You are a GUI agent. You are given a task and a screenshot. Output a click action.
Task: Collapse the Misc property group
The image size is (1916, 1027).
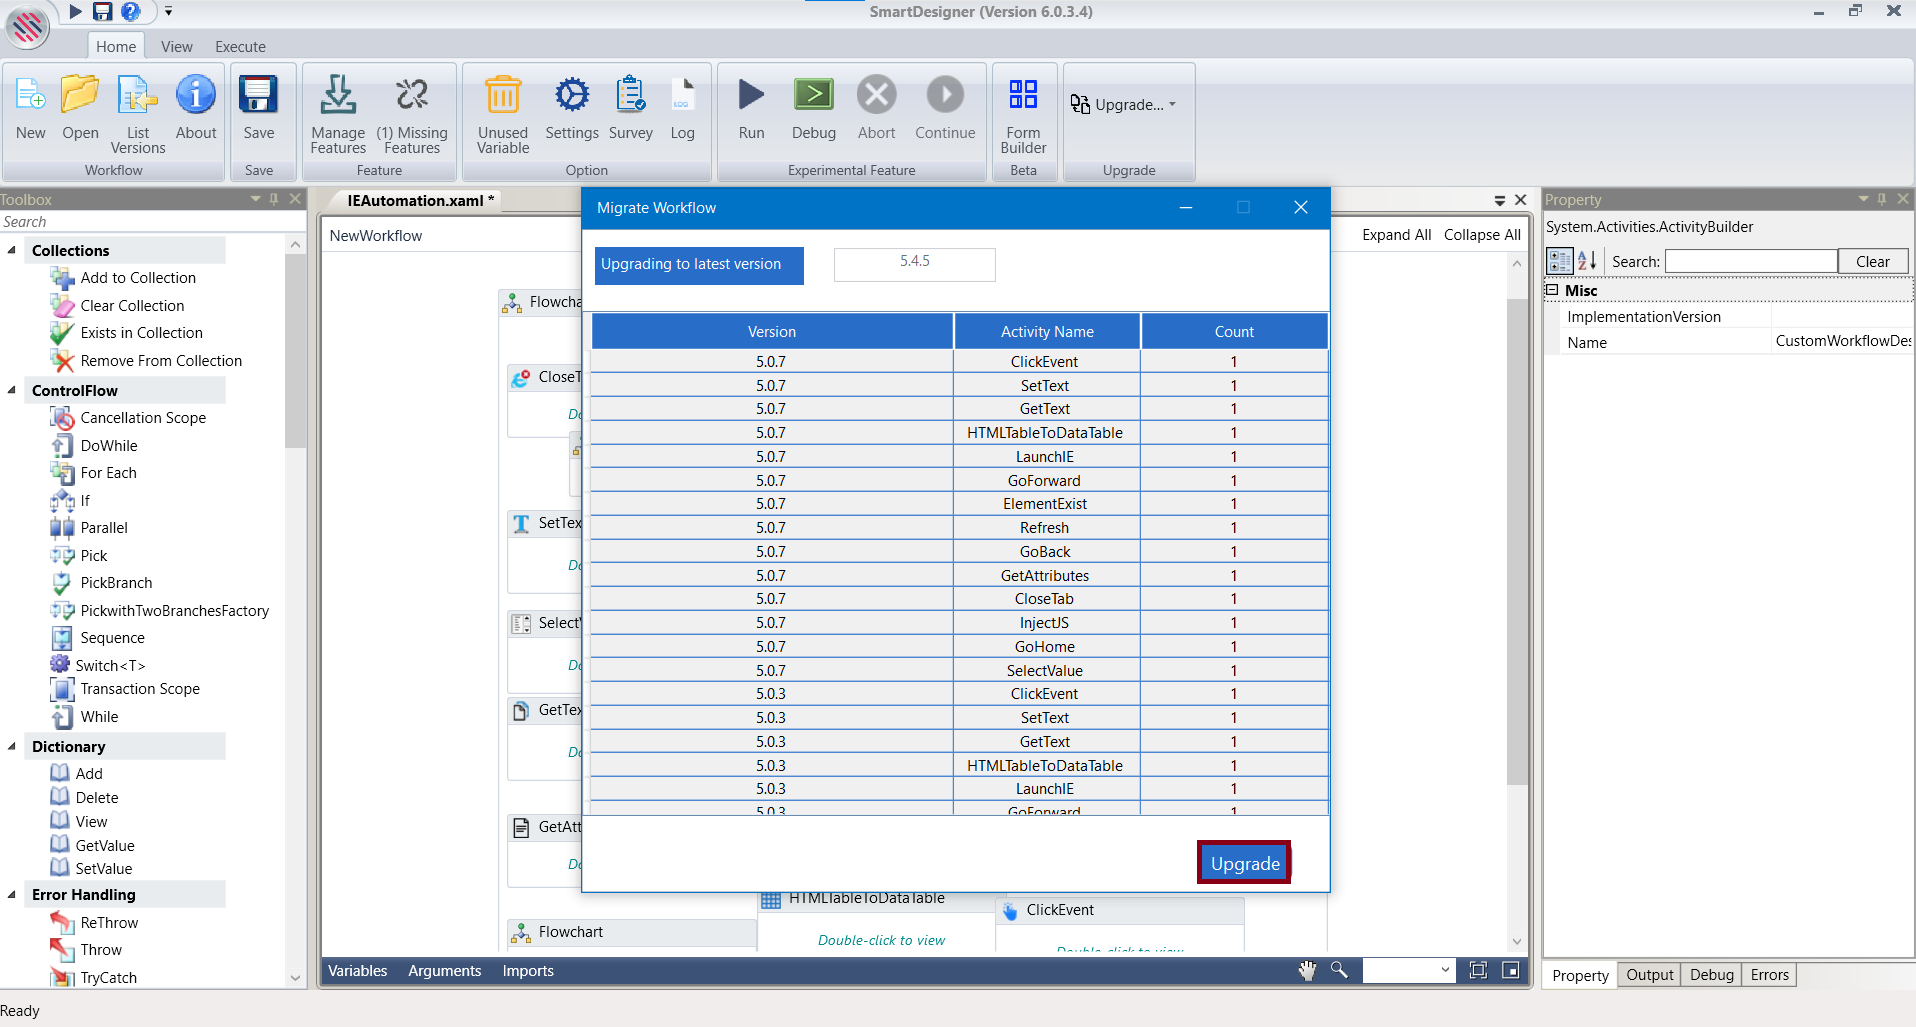(1552, 290)
